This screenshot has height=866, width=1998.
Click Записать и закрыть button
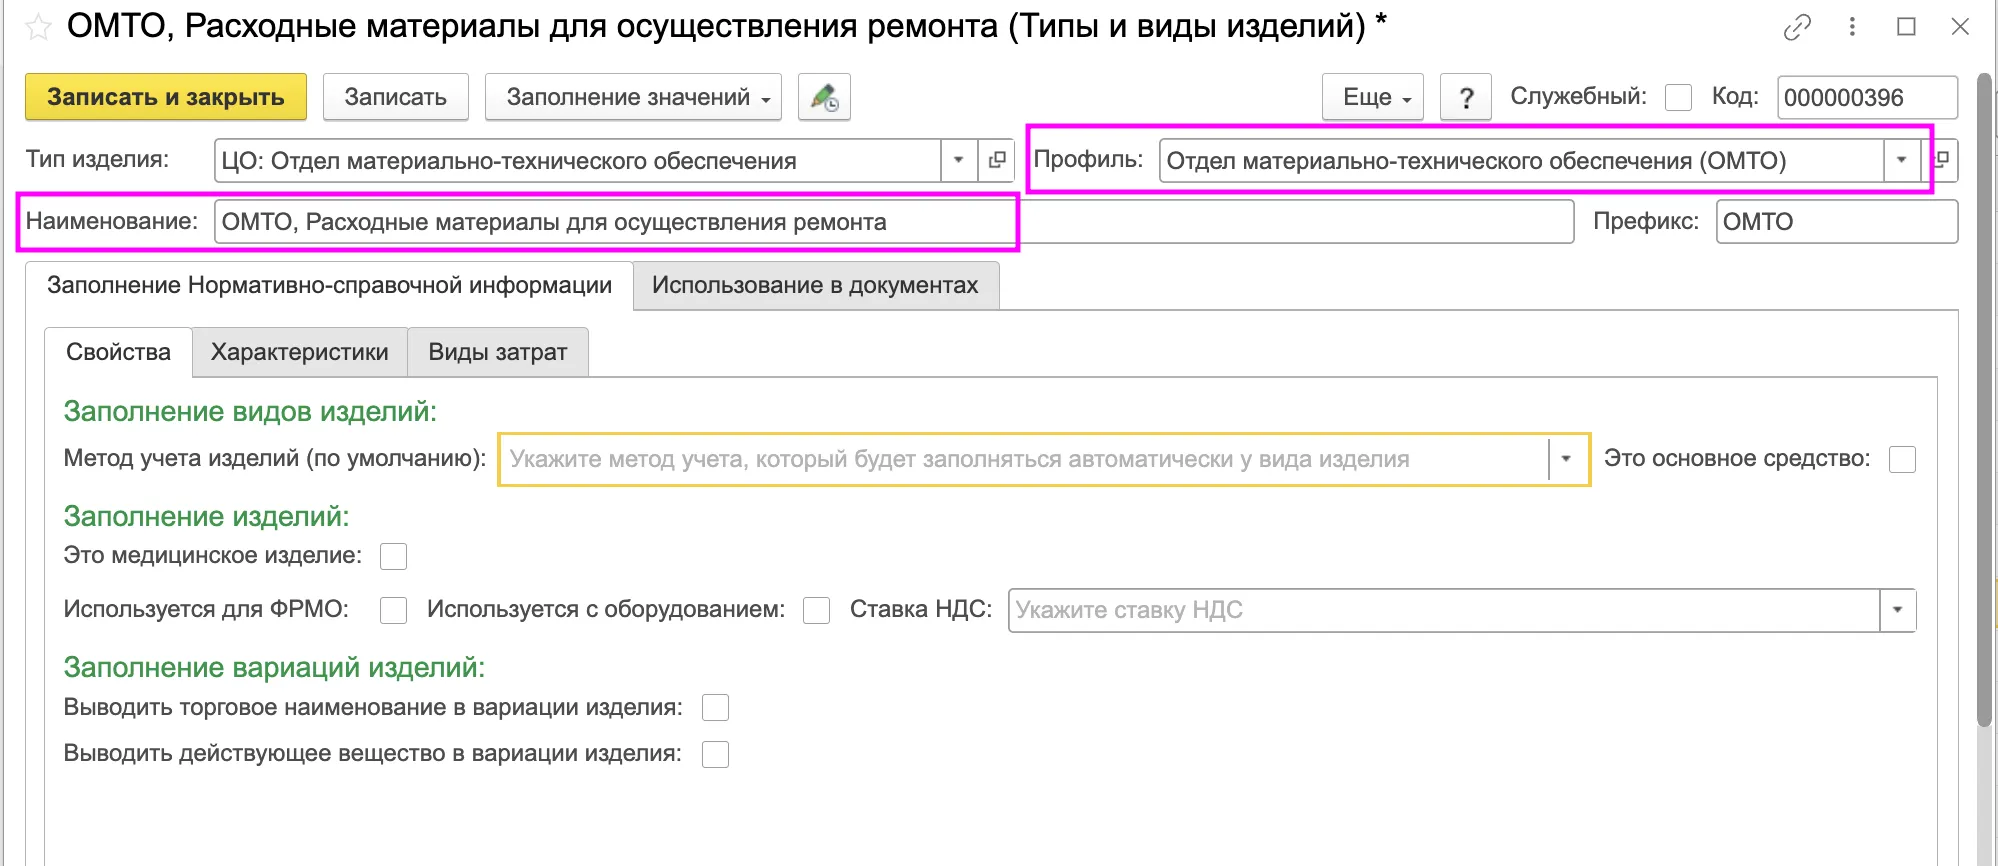(165, 97)
